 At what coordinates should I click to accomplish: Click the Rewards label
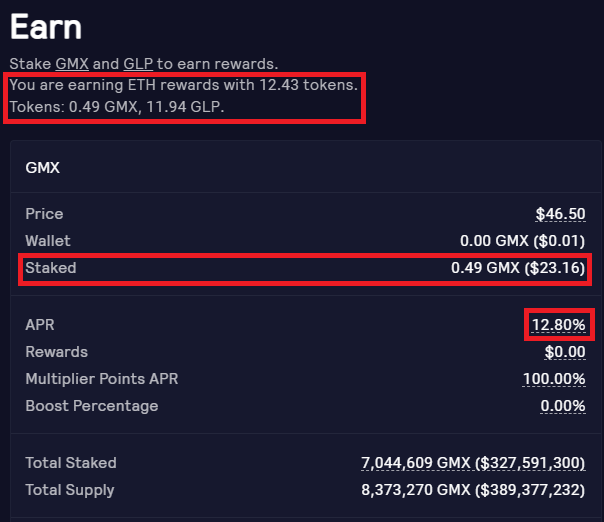coord(57,352)
